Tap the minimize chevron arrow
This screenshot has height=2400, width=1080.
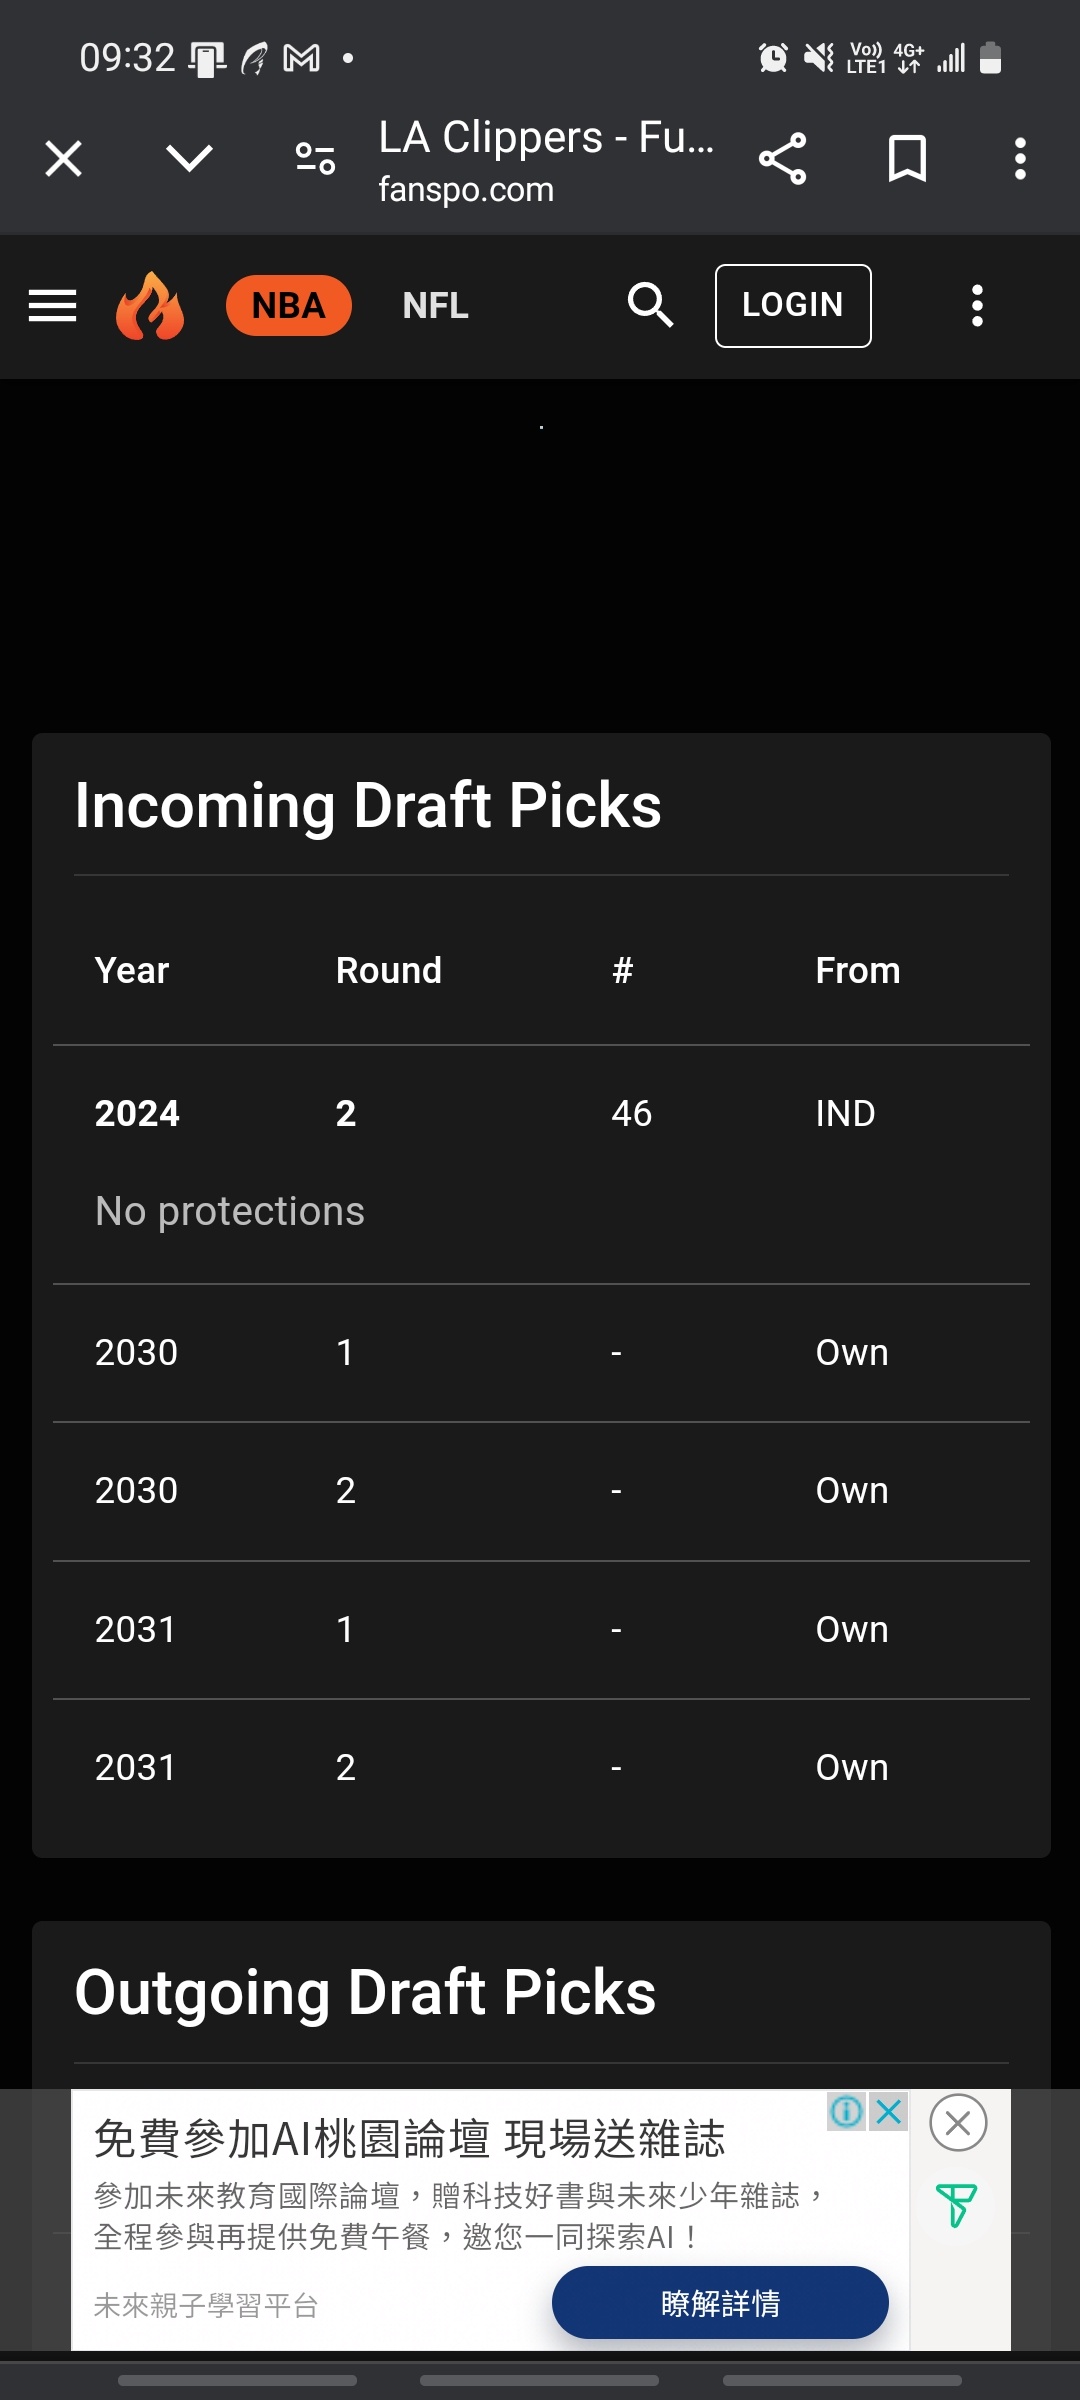[189, 158]
